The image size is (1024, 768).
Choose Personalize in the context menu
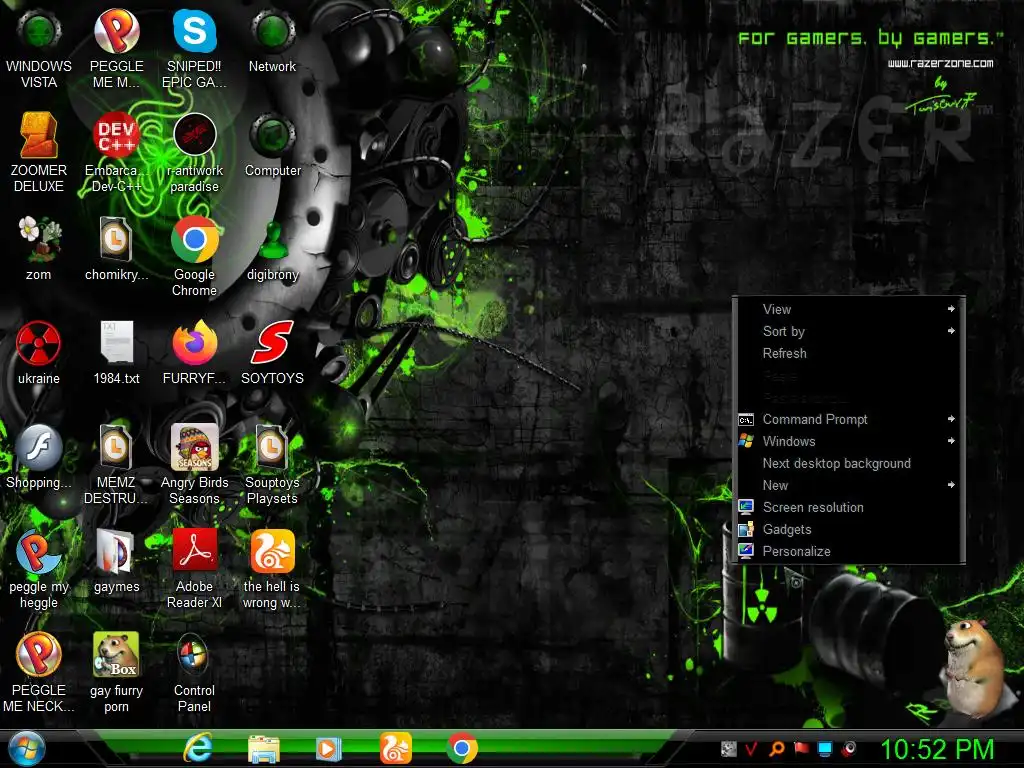(848, 551)
